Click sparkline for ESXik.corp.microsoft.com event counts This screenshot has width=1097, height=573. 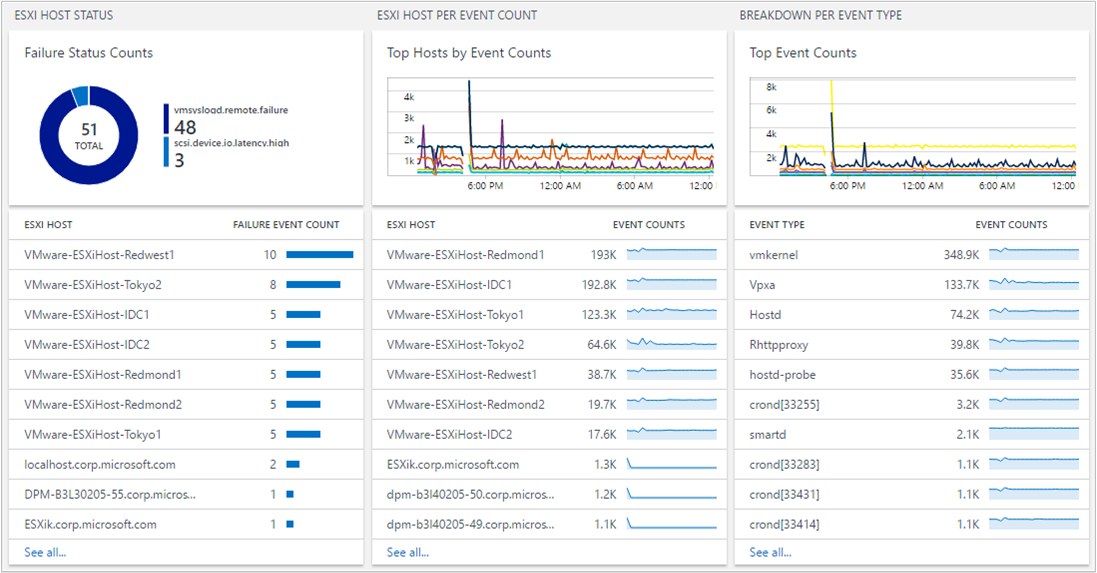pos(672,464)
